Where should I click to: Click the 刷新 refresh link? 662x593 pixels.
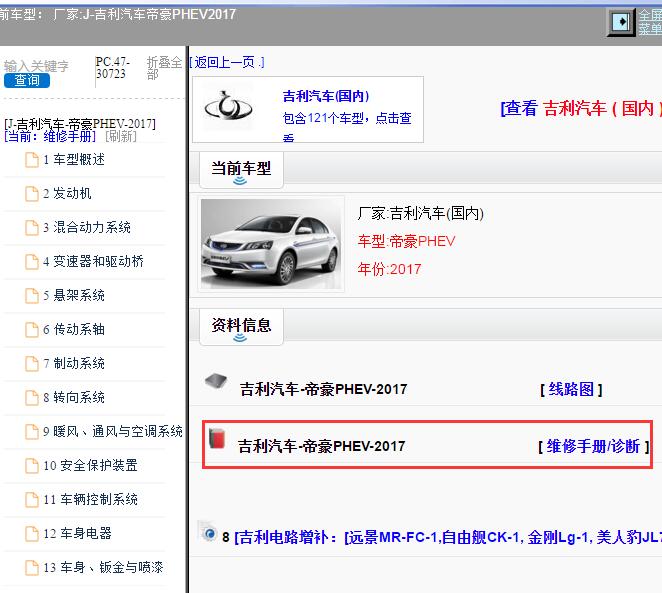point(121,136)
